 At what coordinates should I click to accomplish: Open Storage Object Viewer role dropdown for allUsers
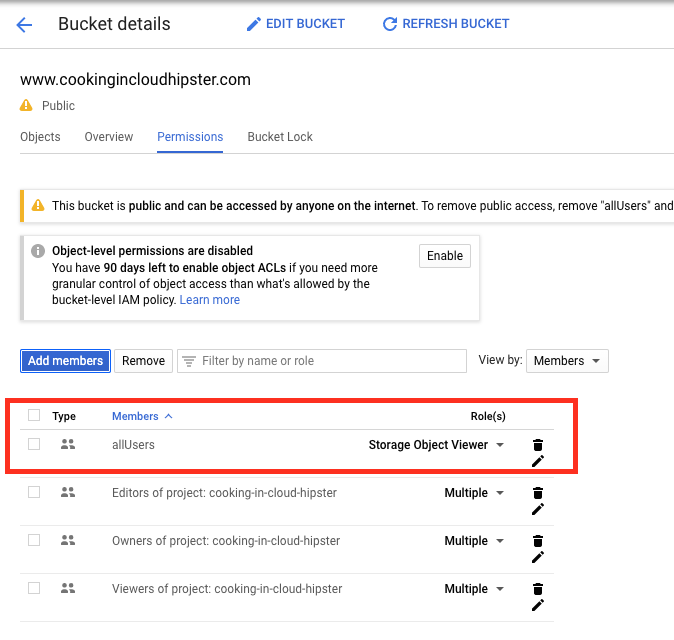pos(436,445)
